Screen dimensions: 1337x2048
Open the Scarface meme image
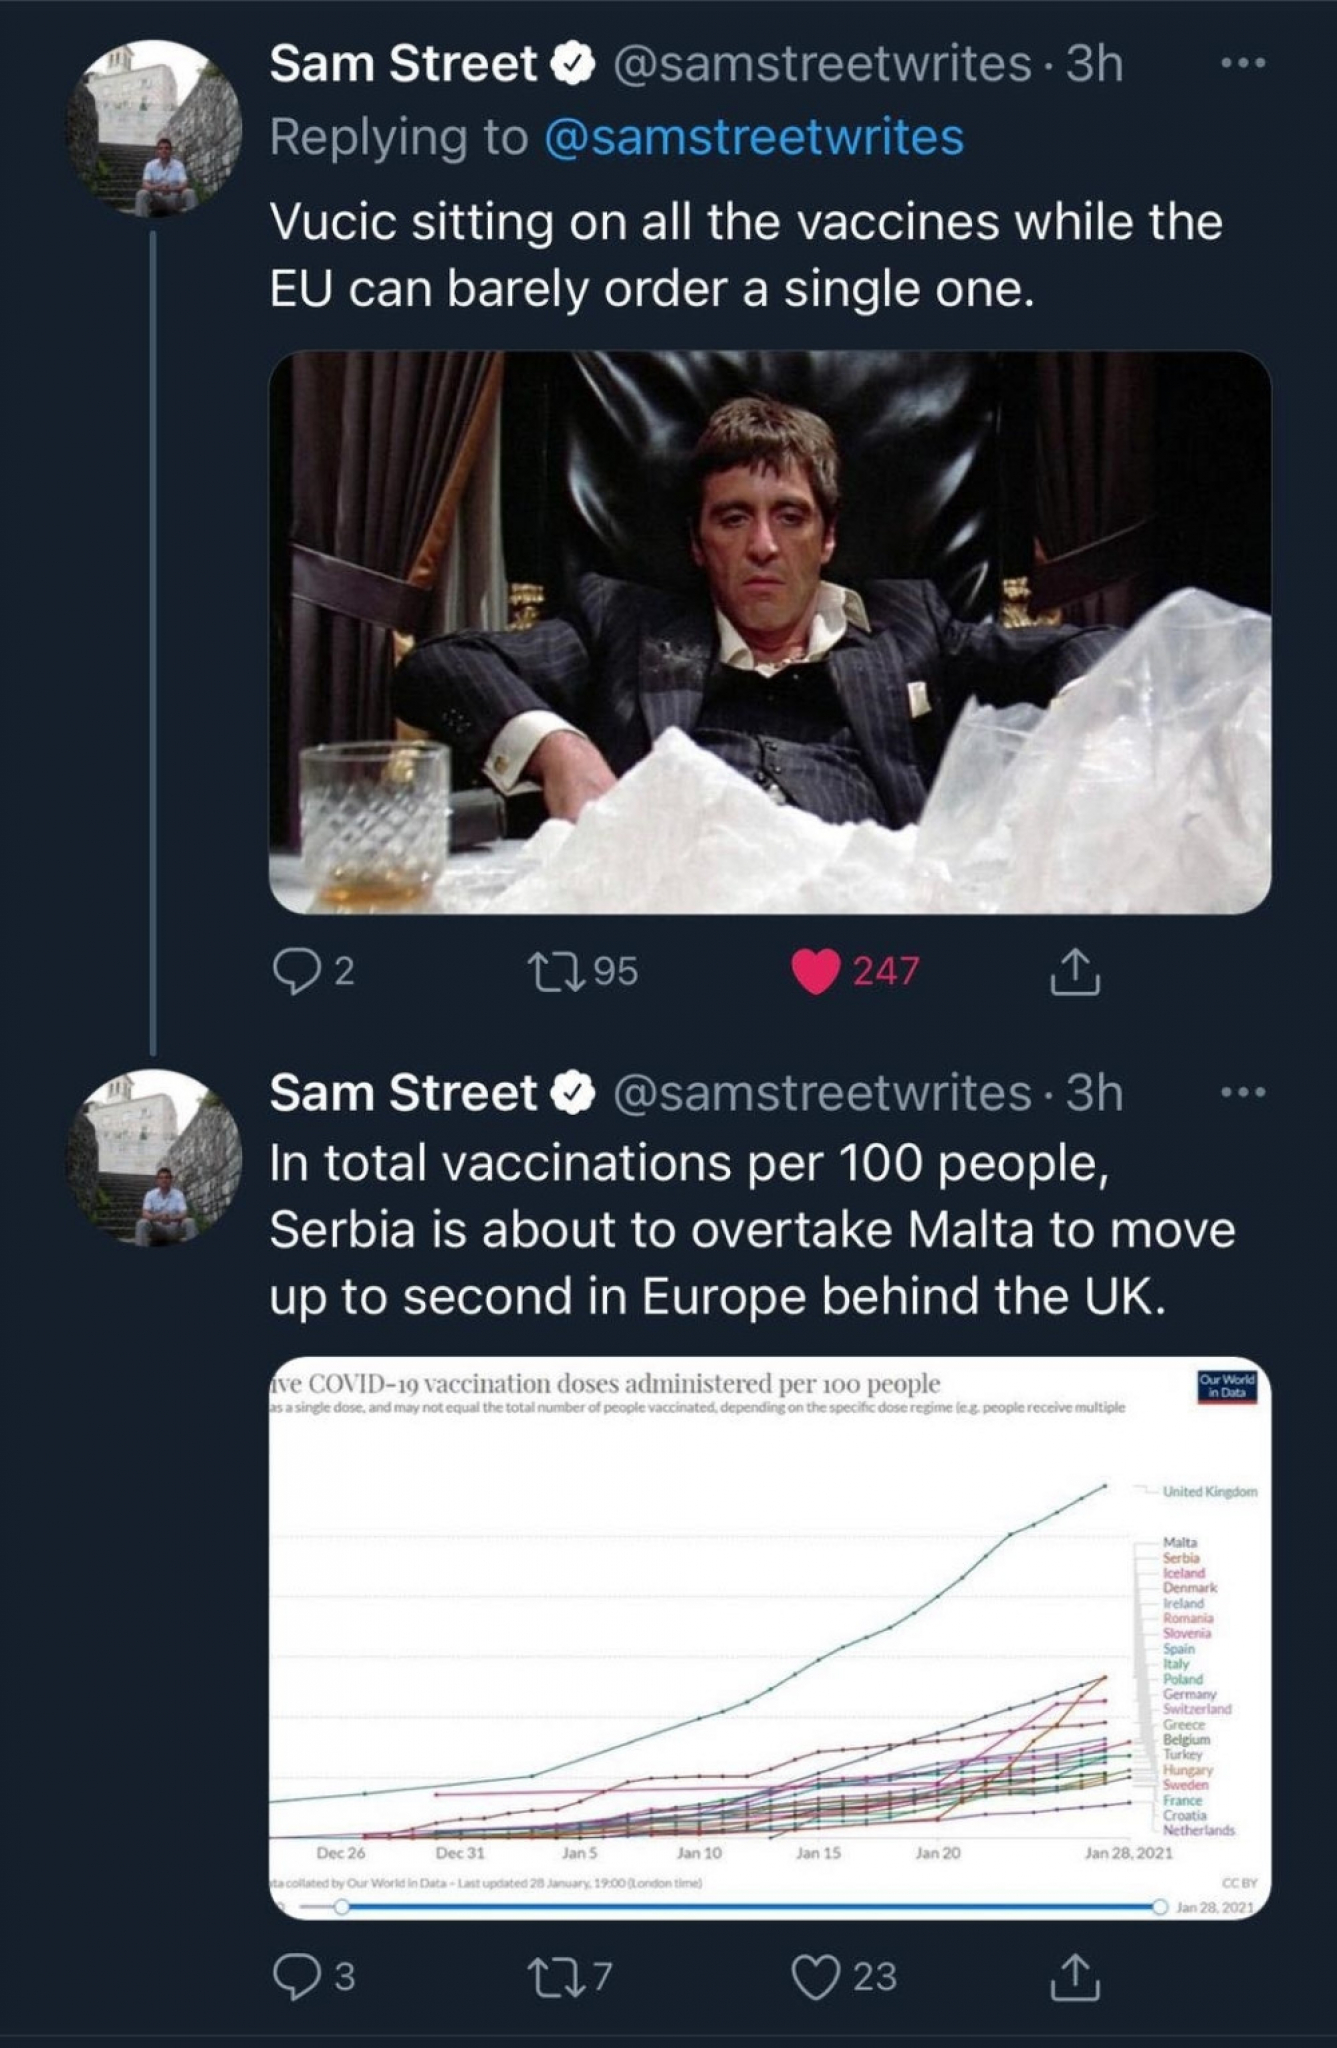[x=770, y=632]
